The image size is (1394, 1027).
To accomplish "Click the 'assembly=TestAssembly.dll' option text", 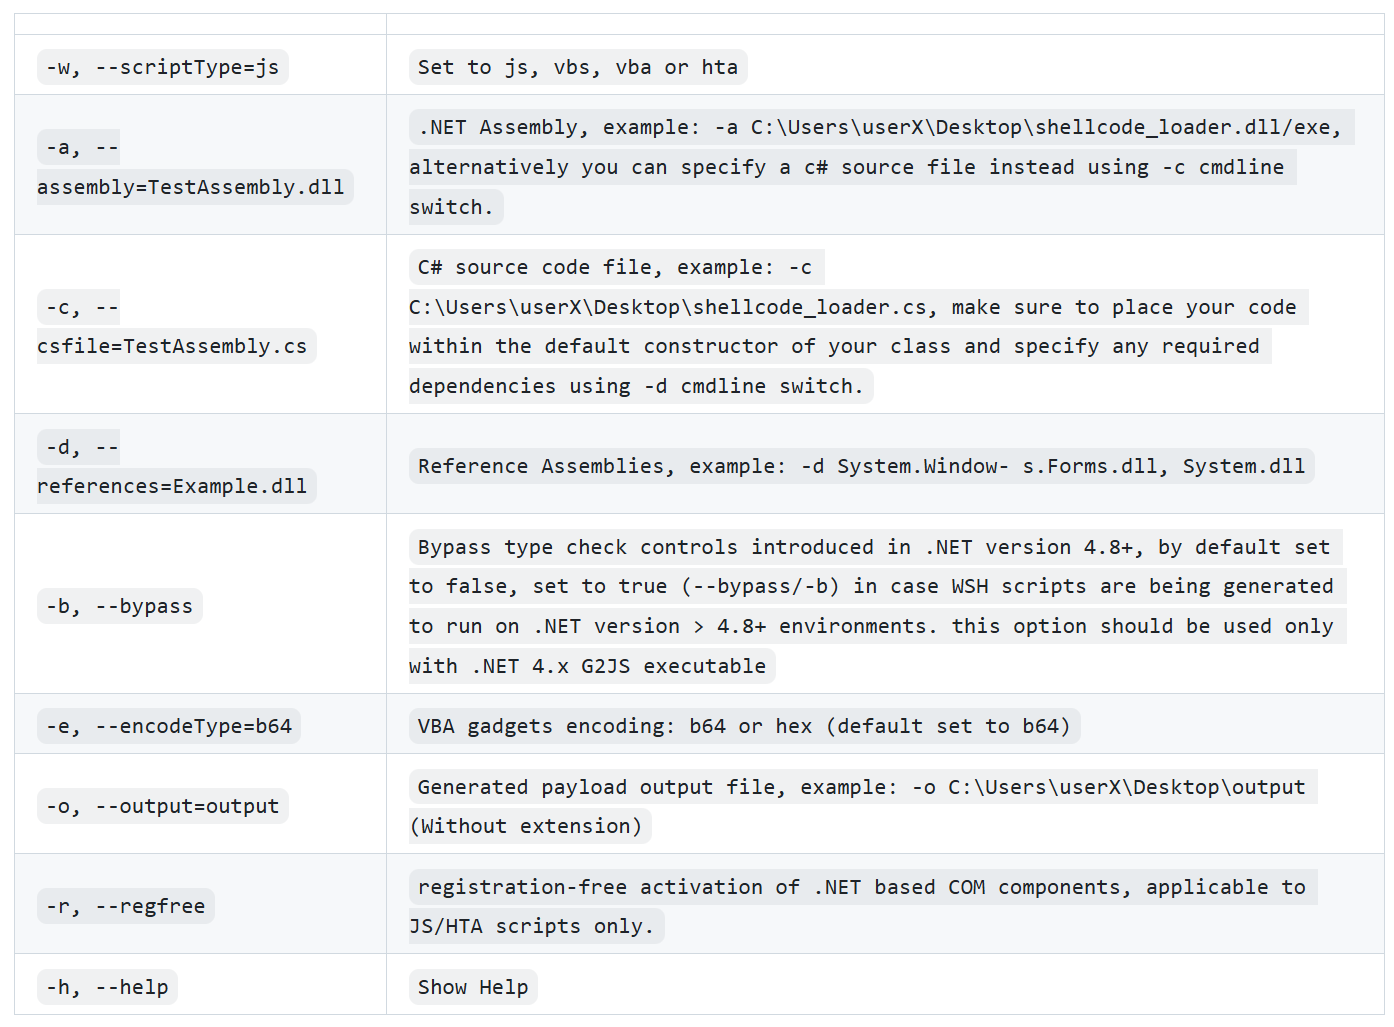I will [x=191, y=188].
